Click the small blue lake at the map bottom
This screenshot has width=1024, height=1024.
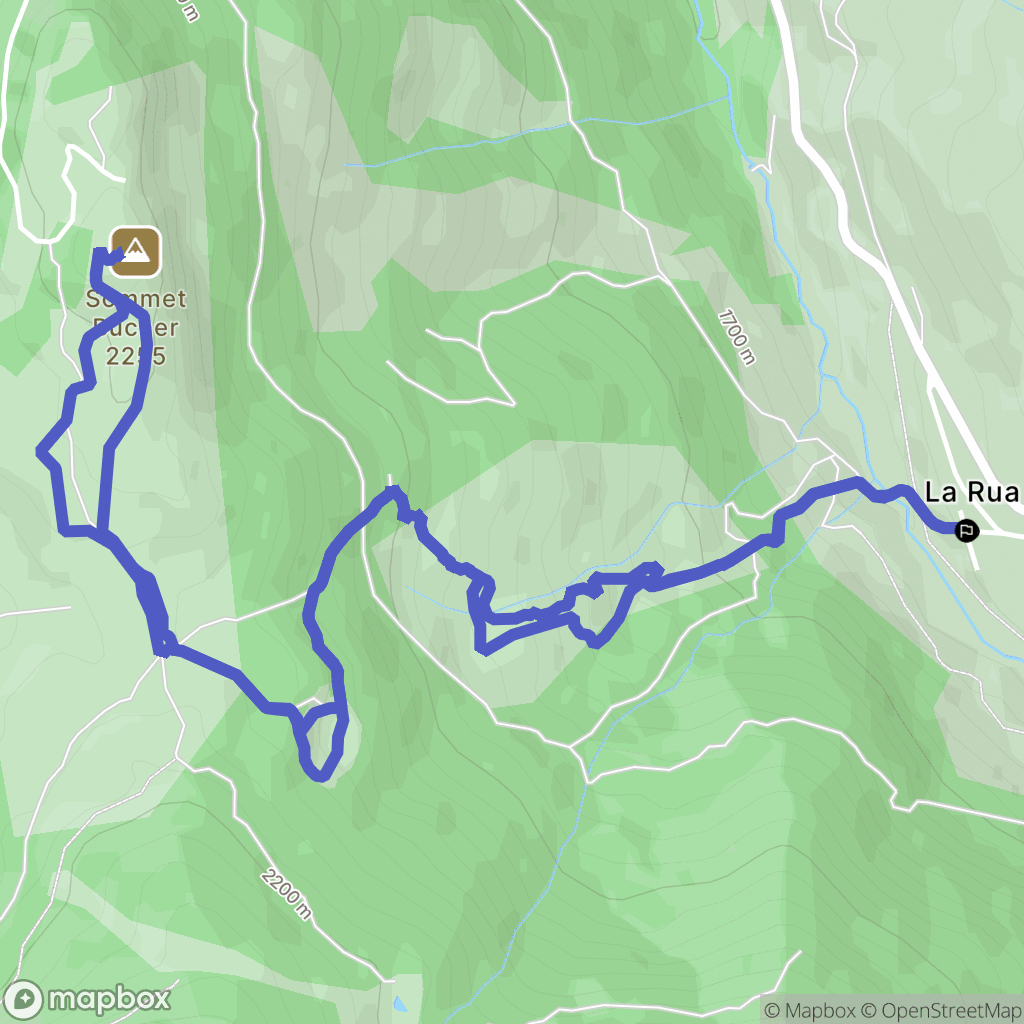(x=398, y=1004)
